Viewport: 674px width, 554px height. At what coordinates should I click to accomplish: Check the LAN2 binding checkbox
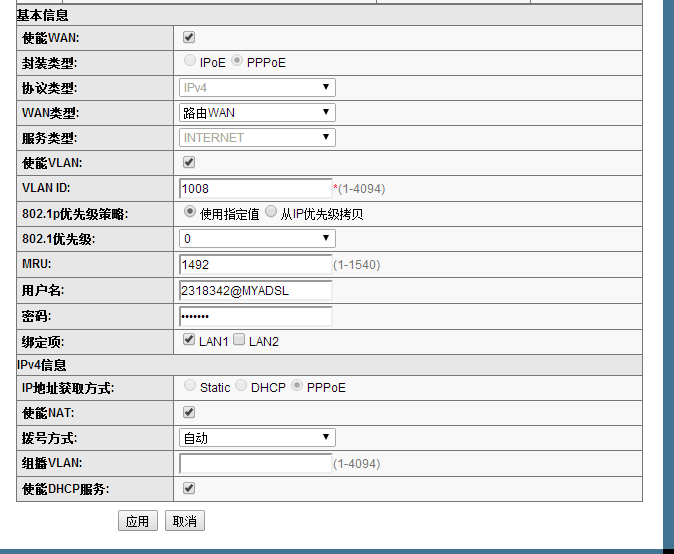coord(239,341)
